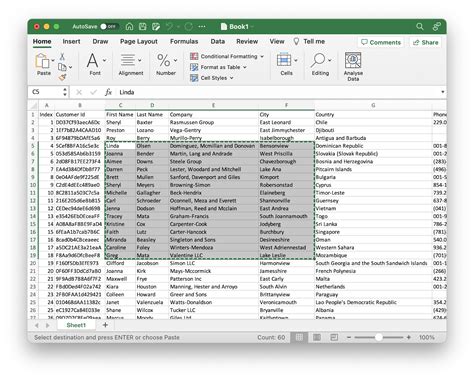The width and height of the screenshot is (474, 379).
Task: Switch to Page Break Preview icon
Action: coord(334,337)
